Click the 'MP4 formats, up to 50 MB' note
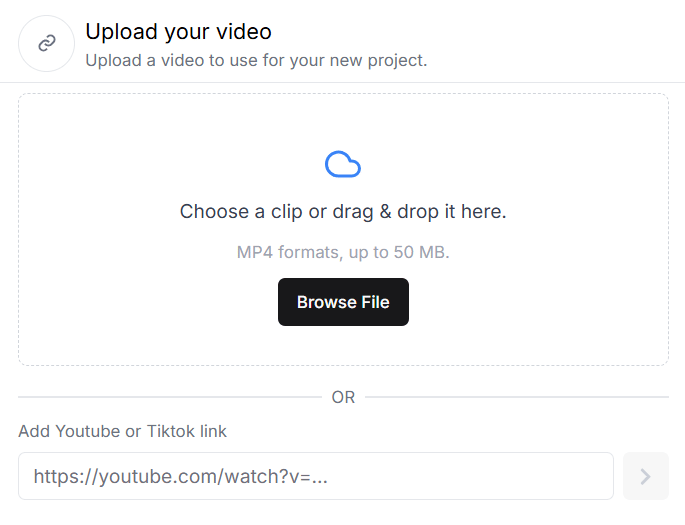The width and height of the screenshot is (685, 525). click(343, 252)
